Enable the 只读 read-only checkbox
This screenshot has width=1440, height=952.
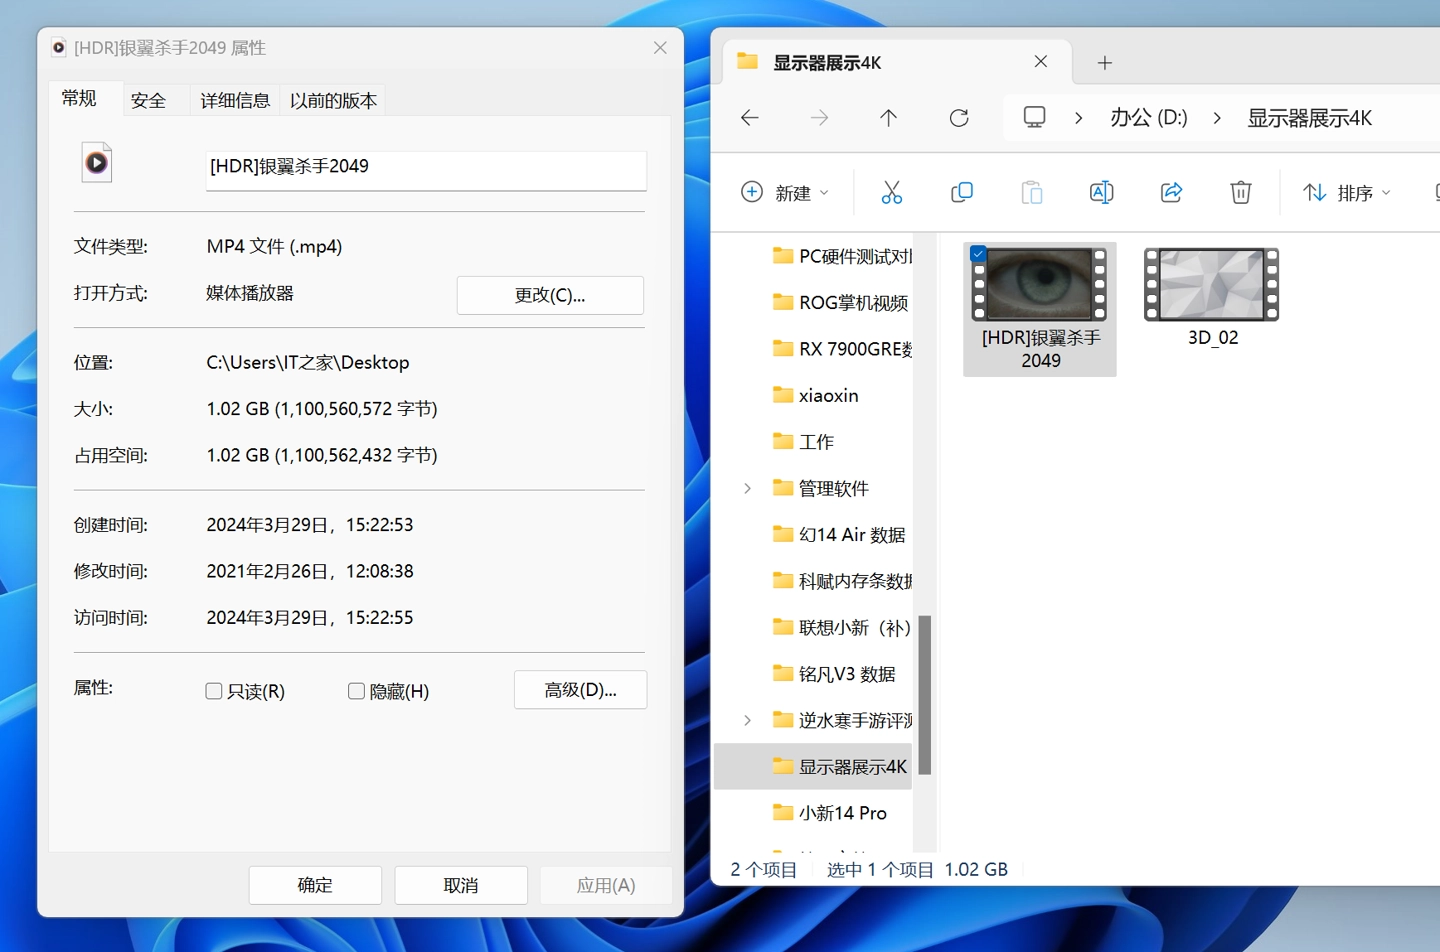click(x=214, y=691)
